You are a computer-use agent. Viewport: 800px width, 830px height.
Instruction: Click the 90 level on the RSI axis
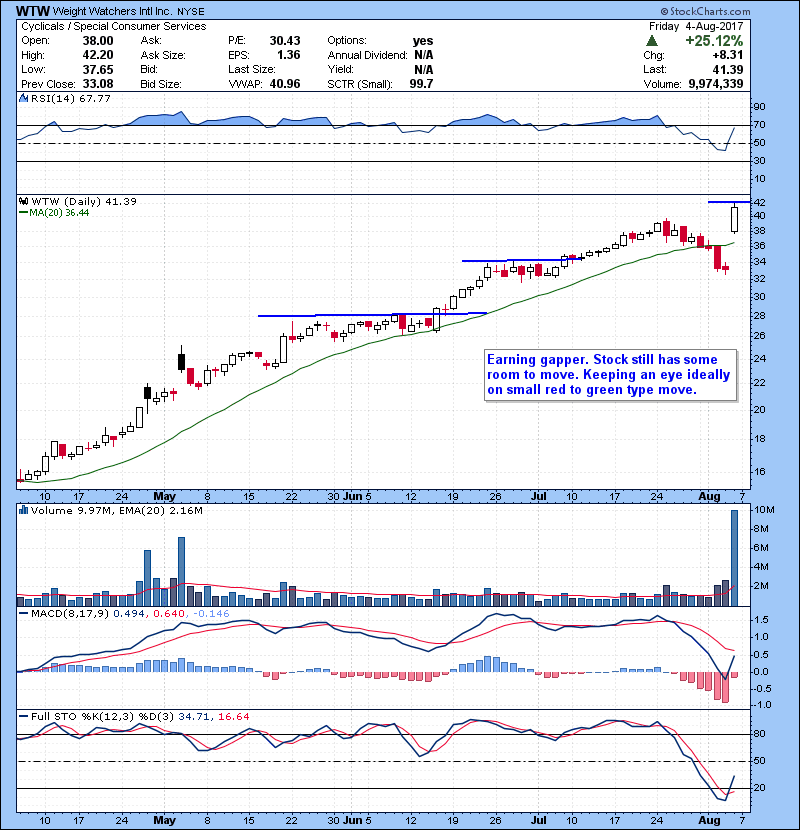pyautogui.click(x=759, y=106)
